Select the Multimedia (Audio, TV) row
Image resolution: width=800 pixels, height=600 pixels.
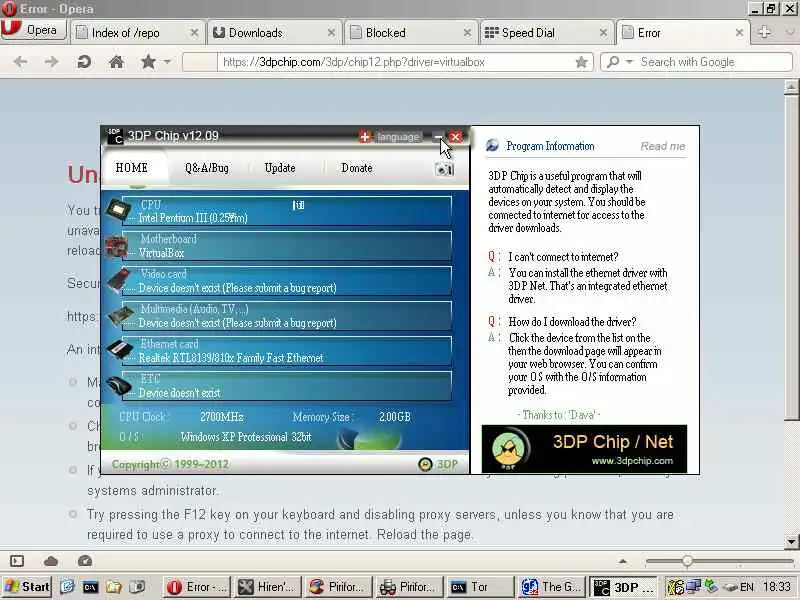pyautogui.click(x=287, y=316)
